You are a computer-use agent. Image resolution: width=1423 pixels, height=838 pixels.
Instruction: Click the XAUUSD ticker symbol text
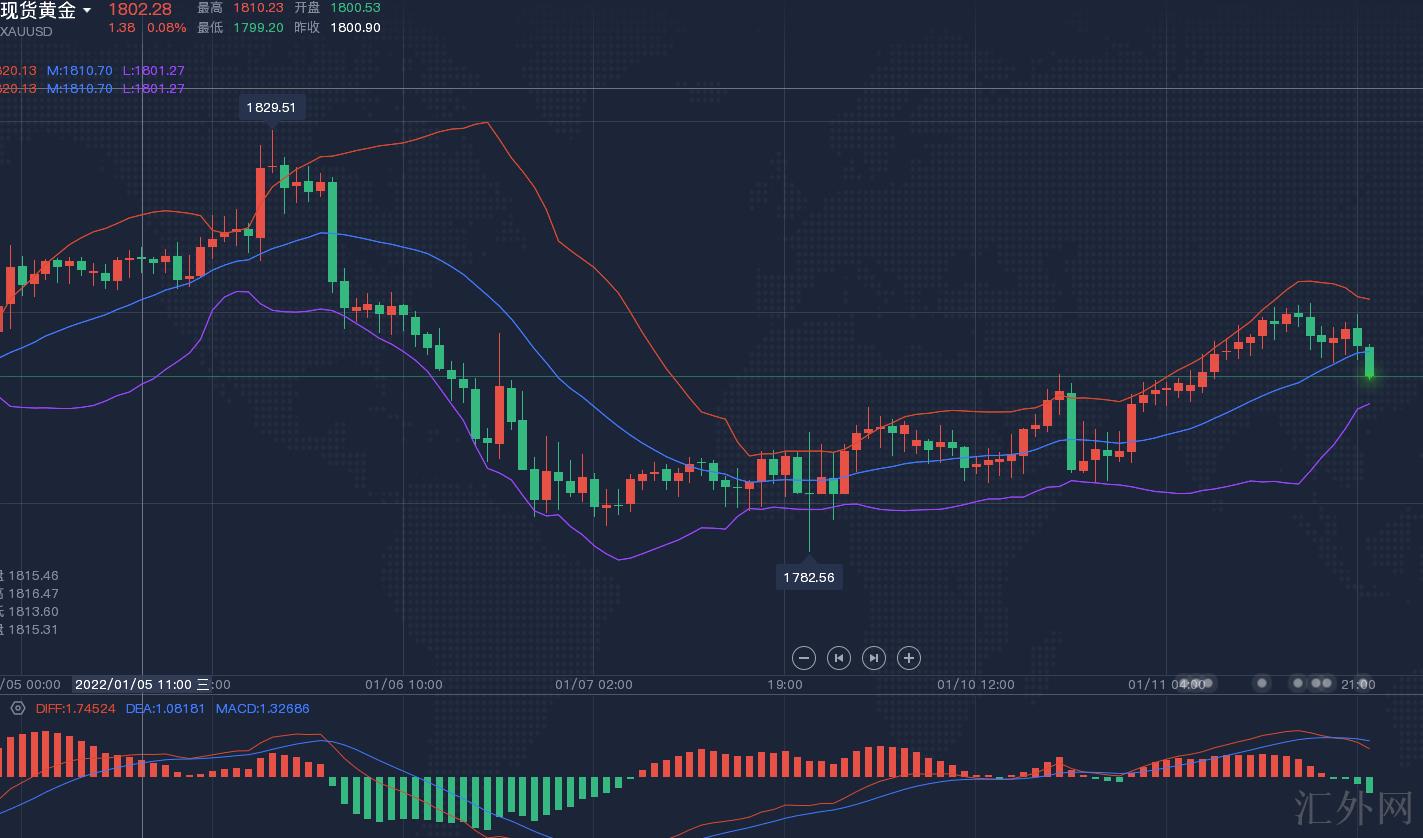pyautogui.click(x=26, y=31)
